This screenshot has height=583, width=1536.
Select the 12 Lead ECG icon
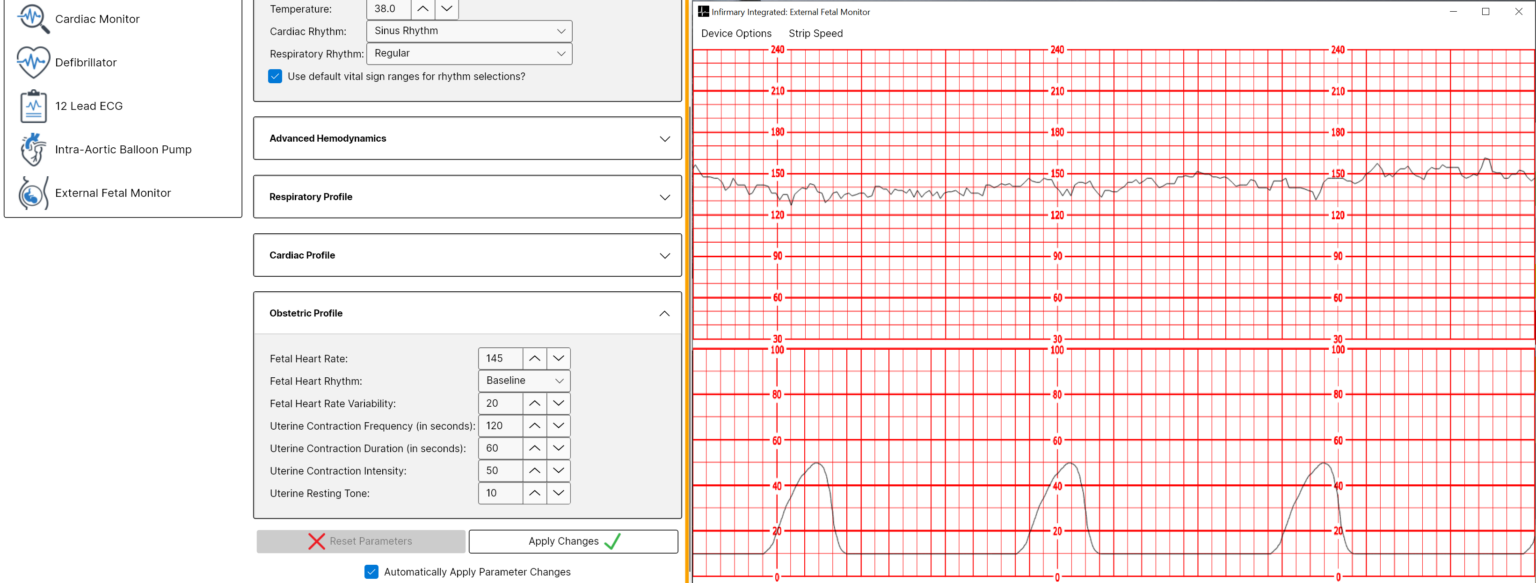[x=31, y=105]
